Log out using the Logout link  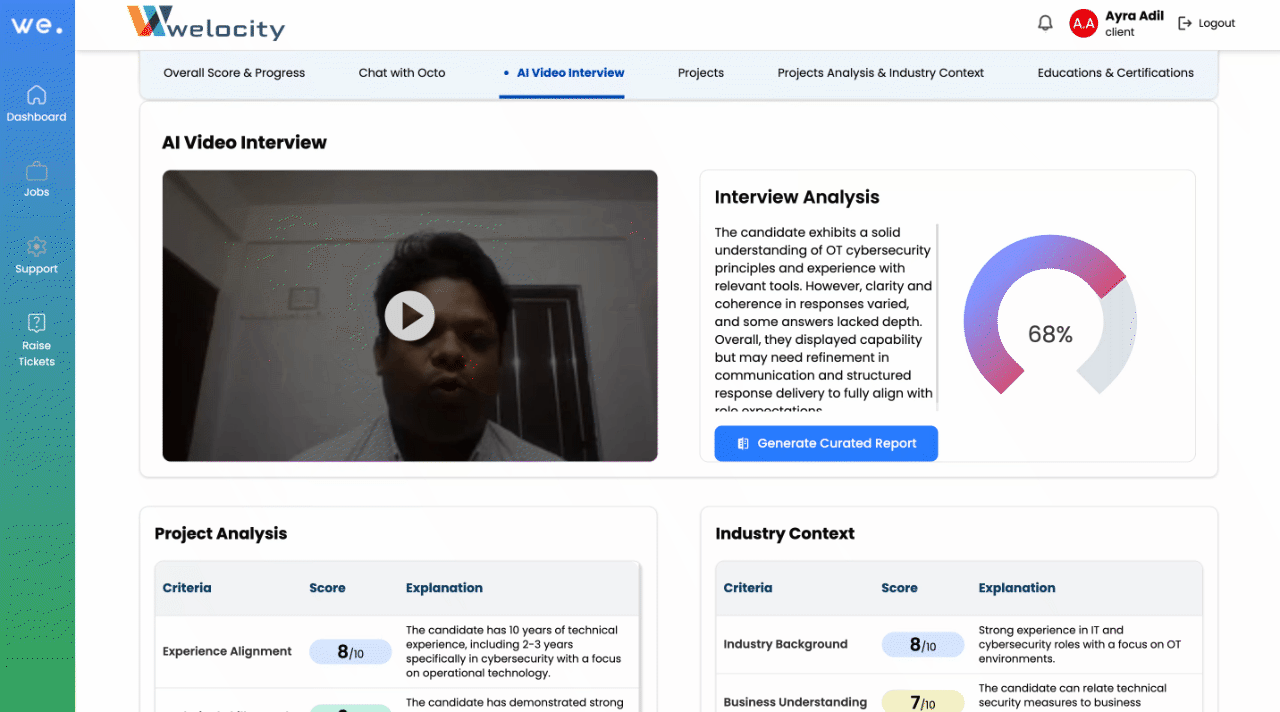[x=1207, y=23]
